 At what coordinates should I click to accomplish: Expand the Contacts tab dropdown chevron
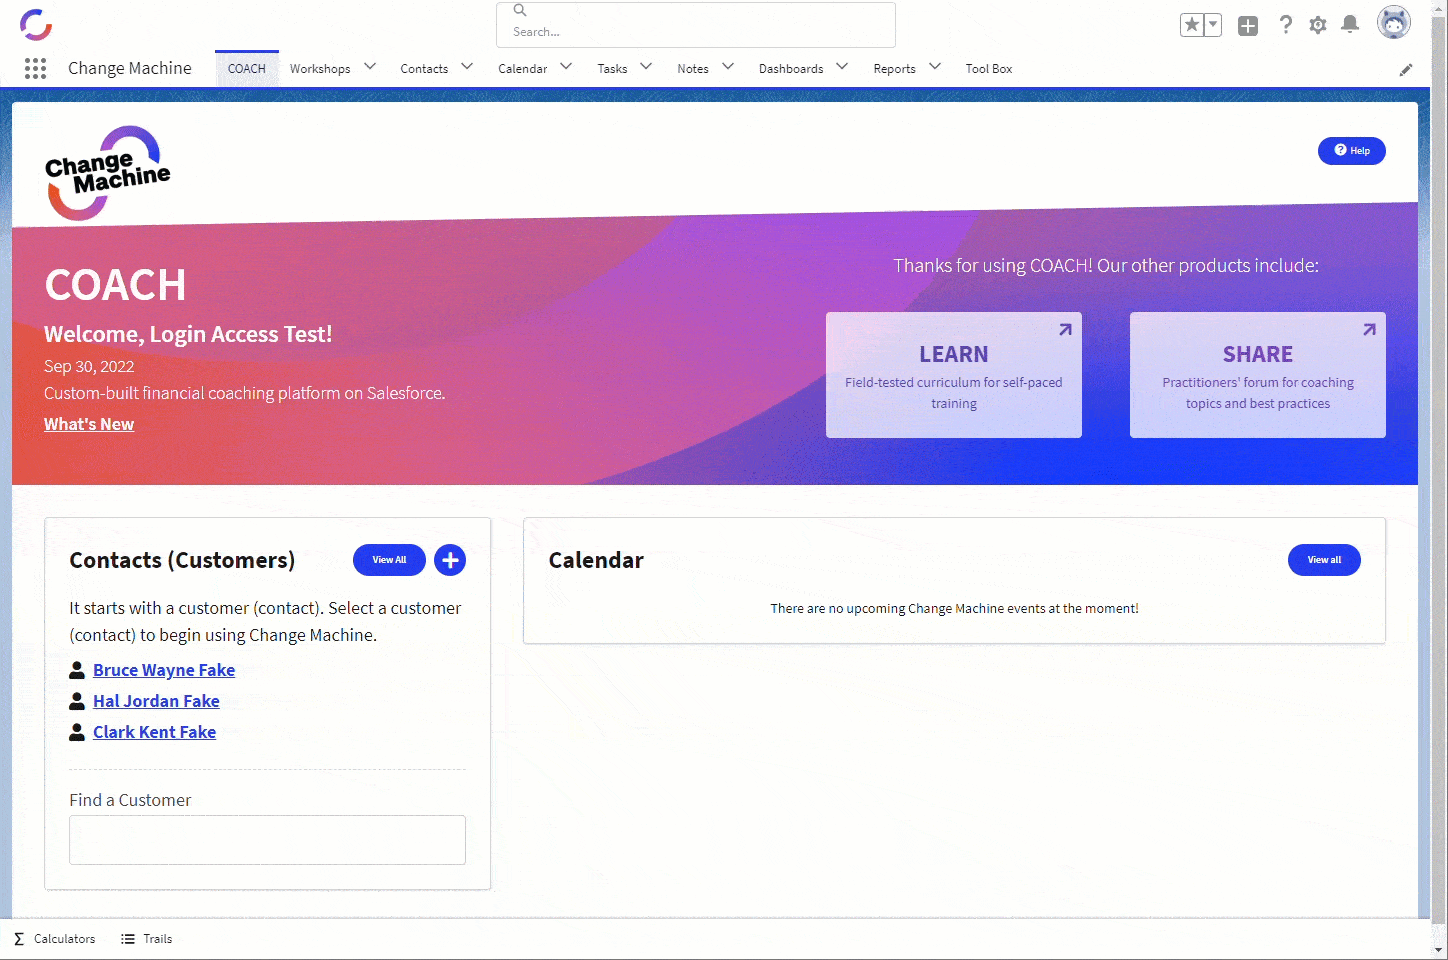pos(467,67)
